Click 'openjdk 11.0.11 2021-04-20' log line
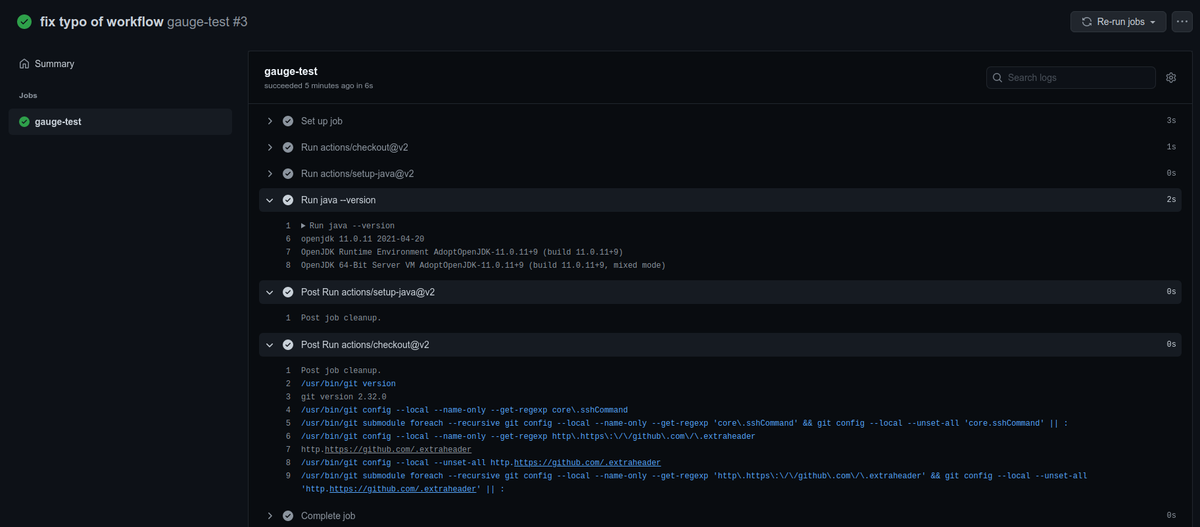1200x527 pixels. tap(362, 239)
